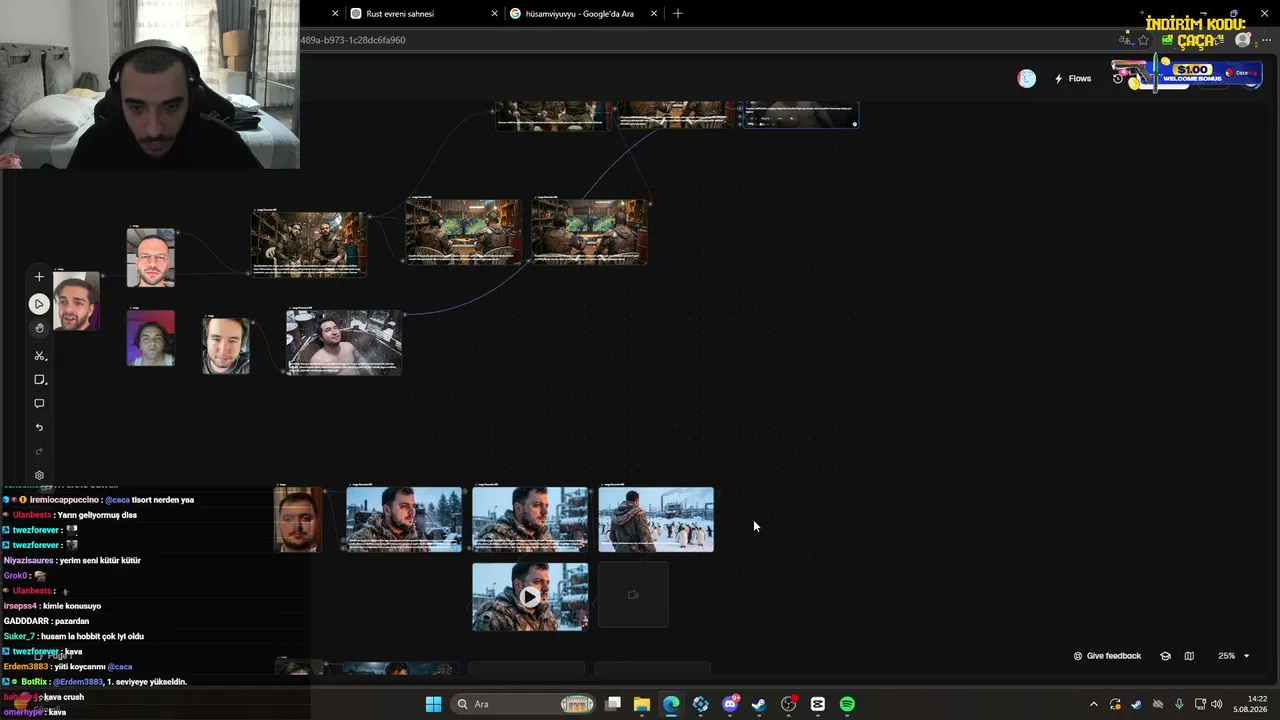Open the Windows Start menu
The height and width of the screenshot is (720, 1280).
pos(433,704)
